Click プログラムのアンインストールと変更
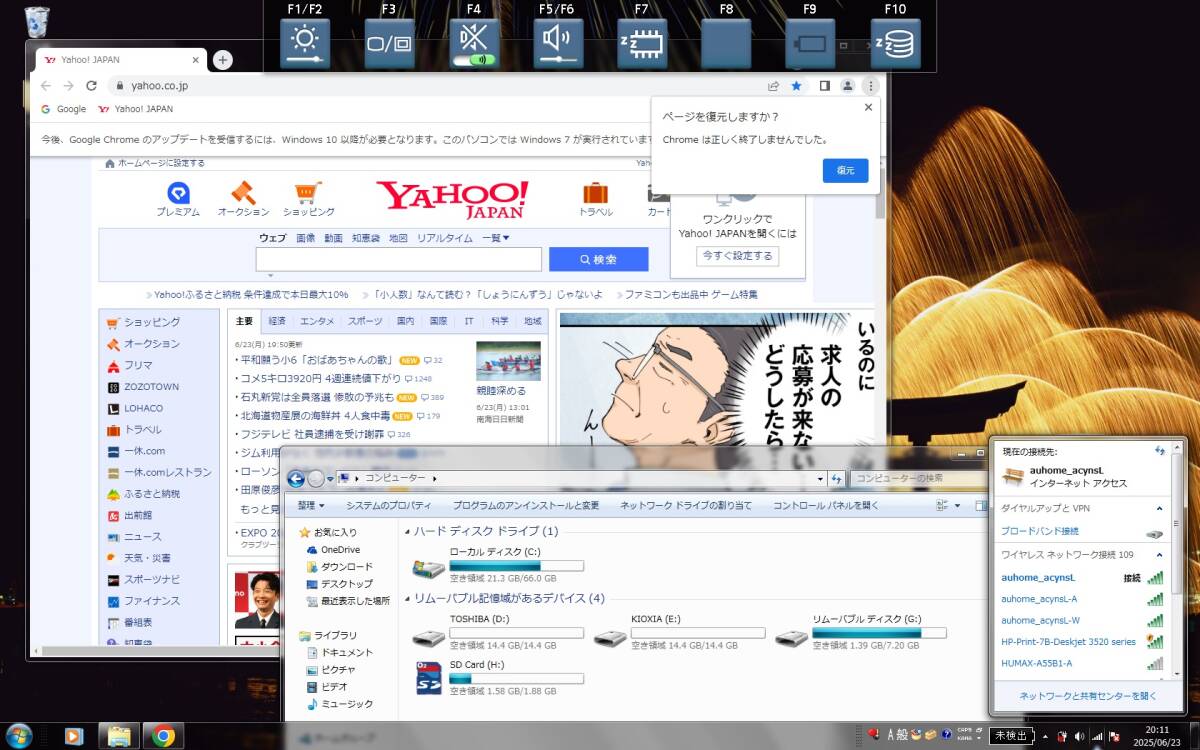 [x=526, y=506]
